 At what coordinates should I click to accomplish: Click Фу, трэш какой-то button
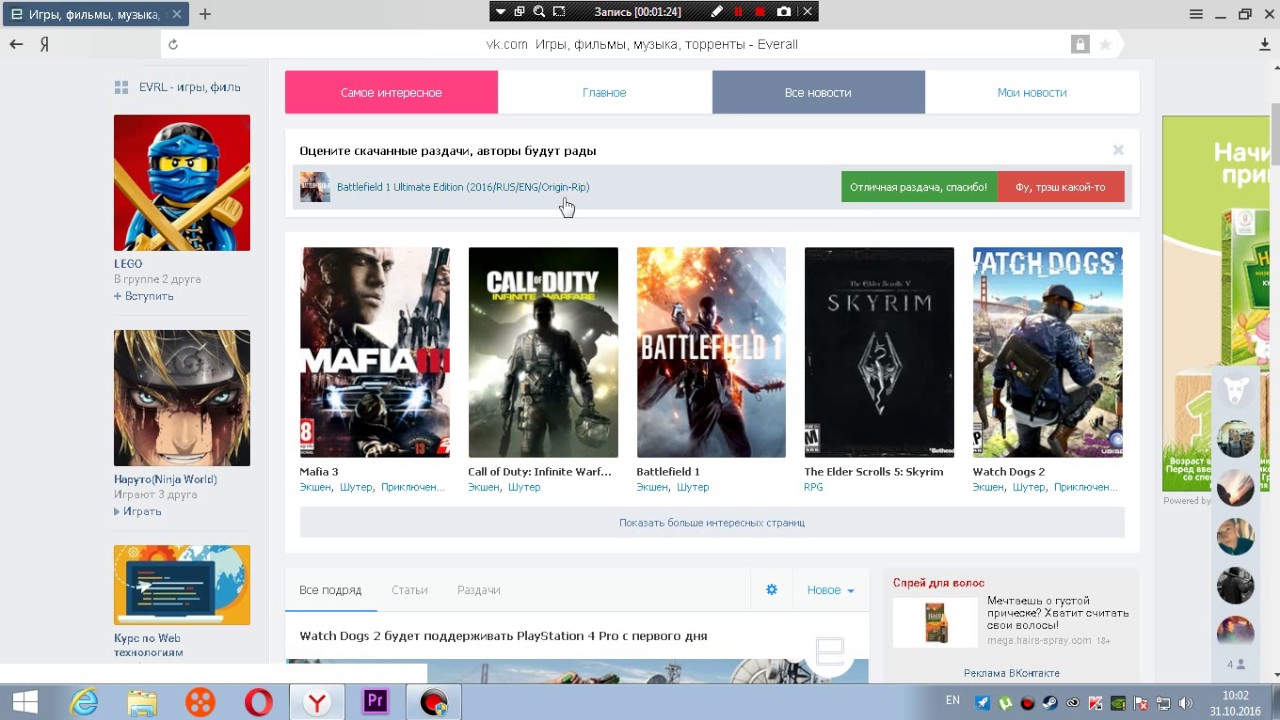tap(1060, 187)
